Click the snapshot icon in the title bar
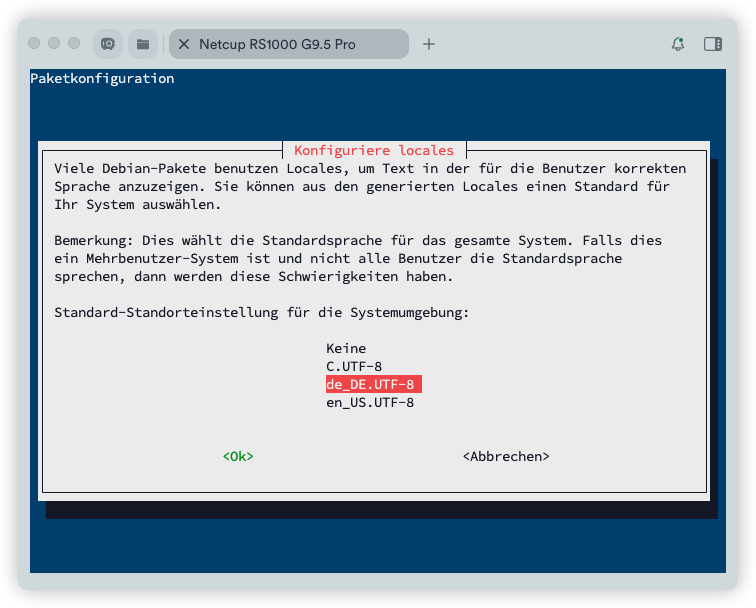Screen dimensions: 756x608 tap(108, 44)
